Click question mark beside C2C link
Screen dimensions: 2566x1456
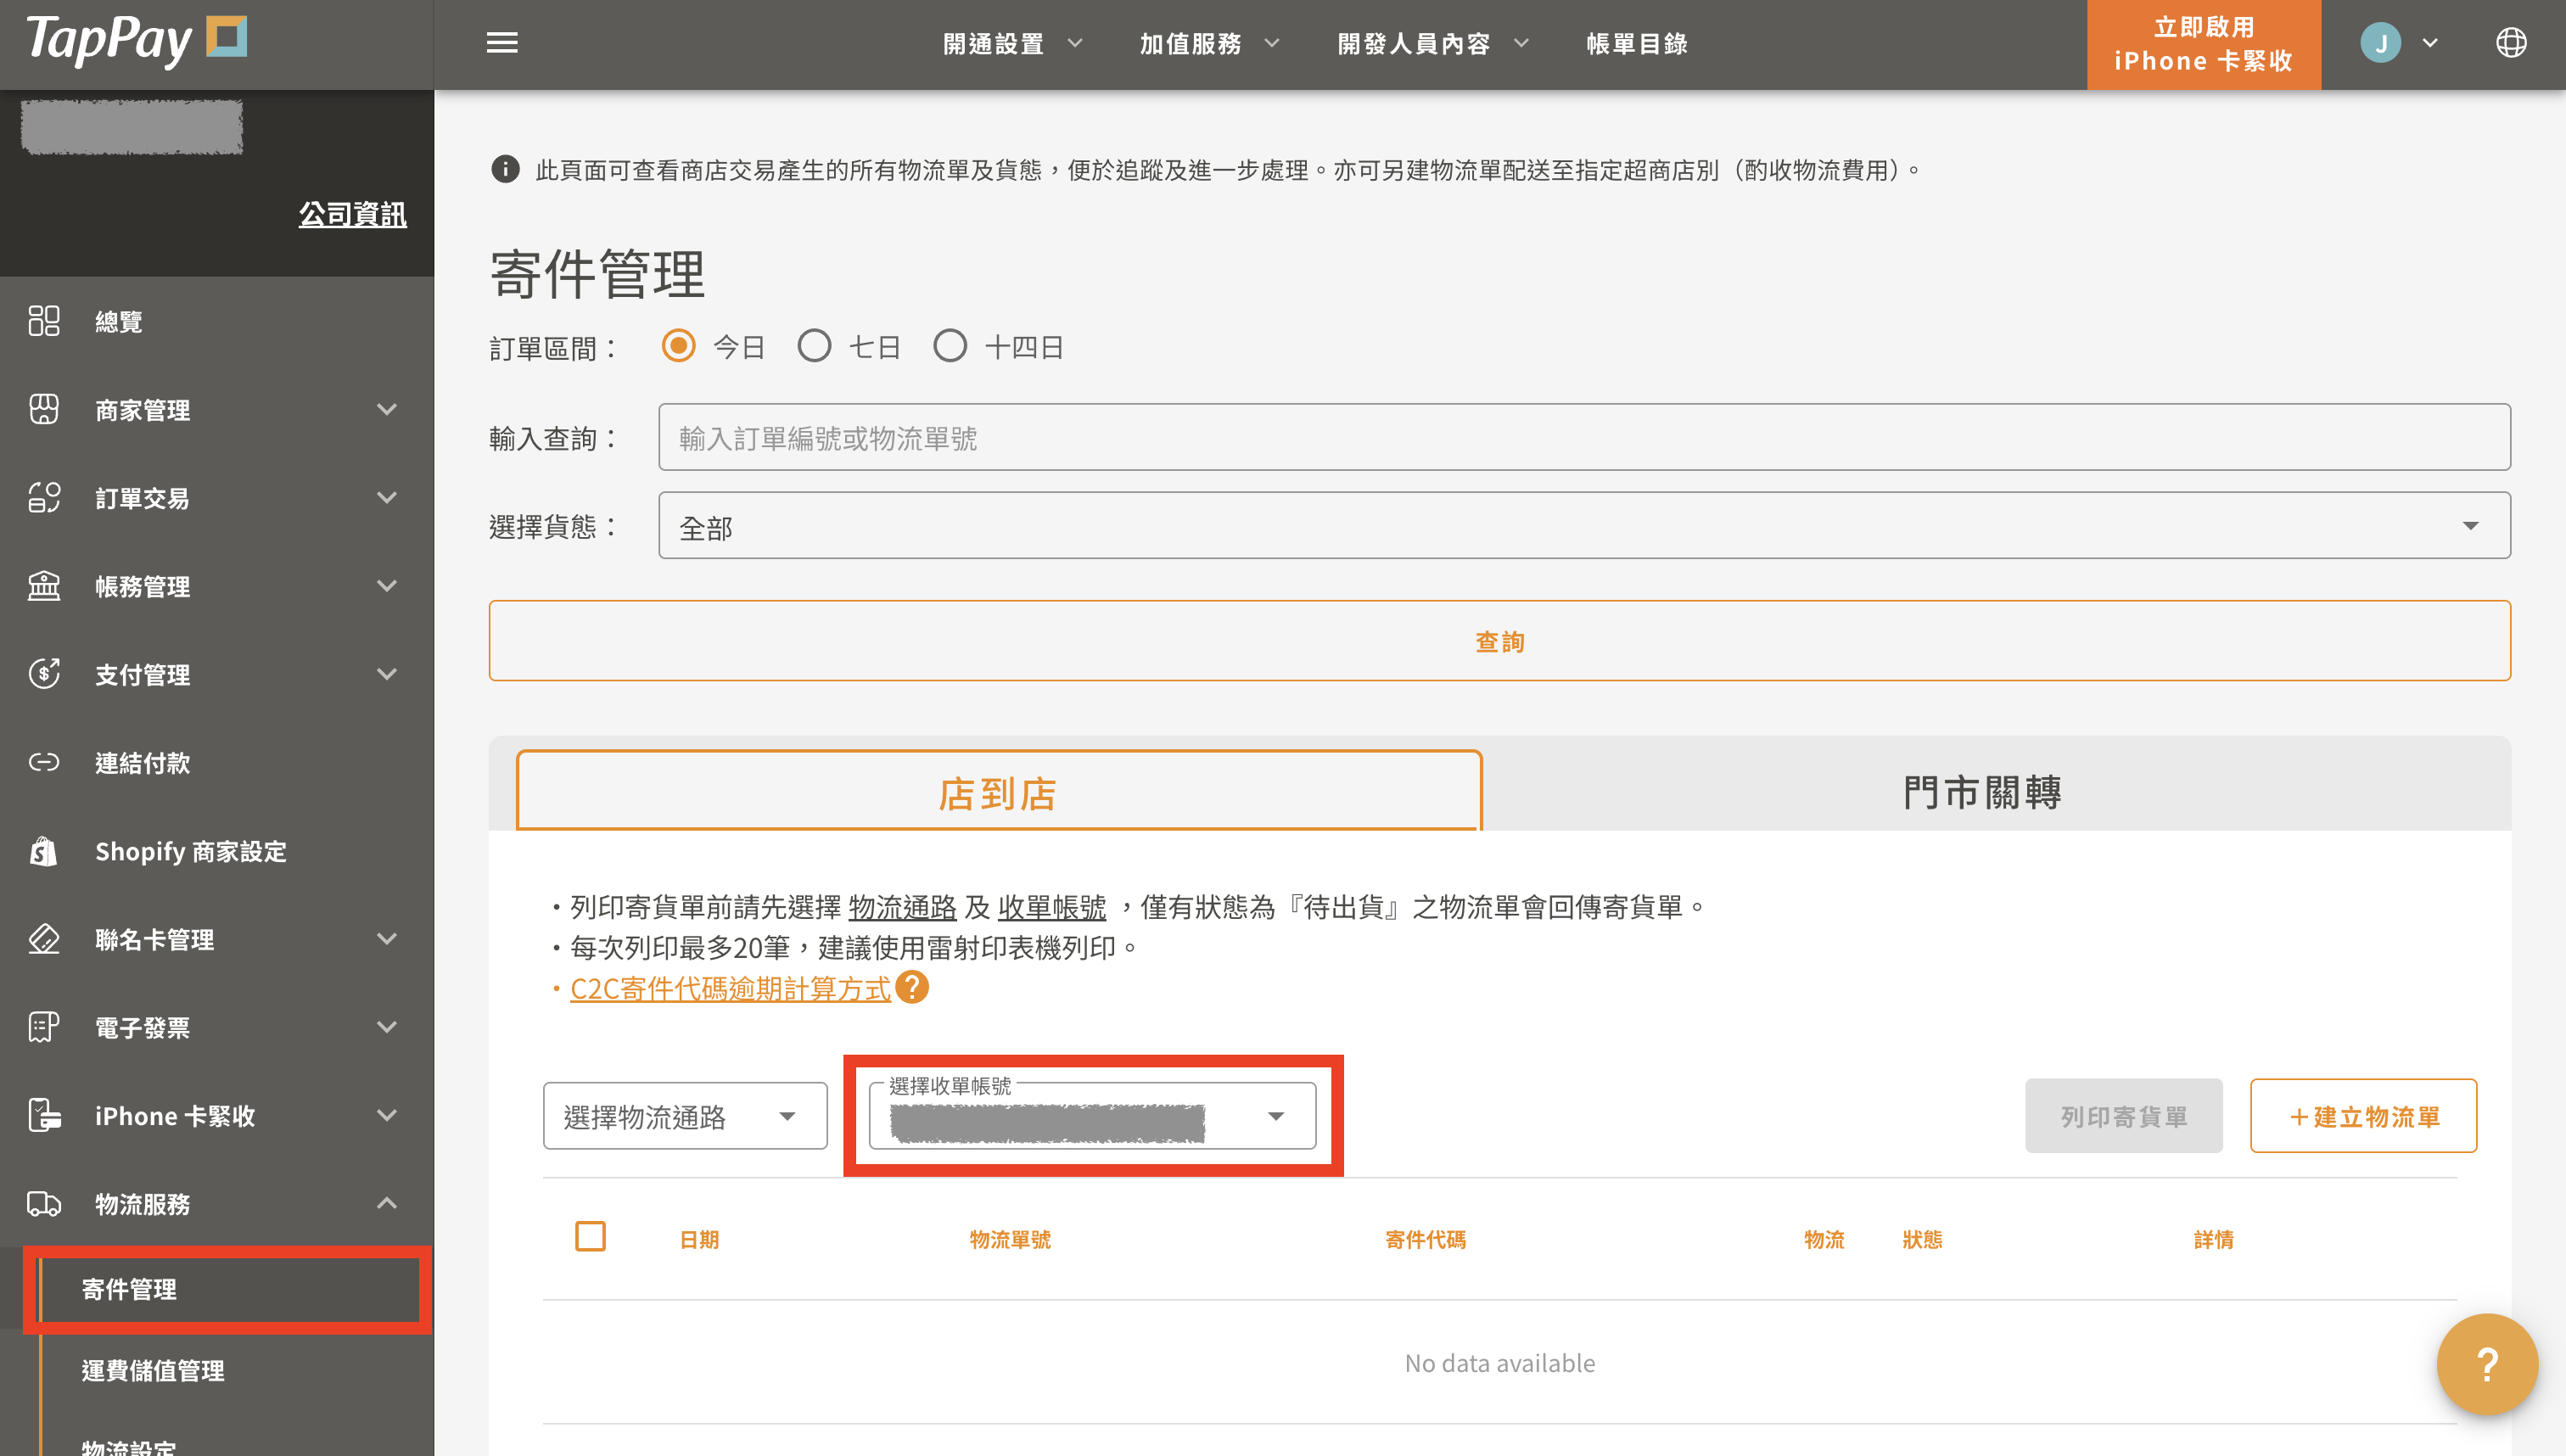tap(912, 988)
